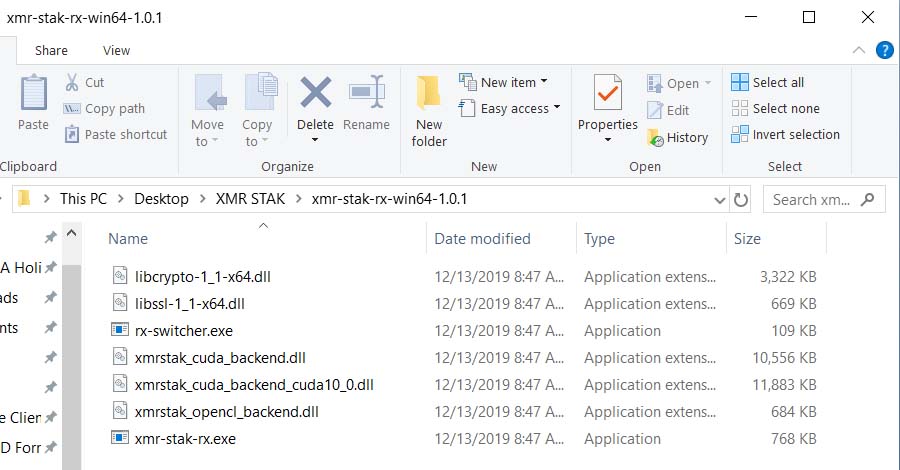Viewport: 900px width, 470px height.
Task: Open the History option
Action: (x=678, y=137)
